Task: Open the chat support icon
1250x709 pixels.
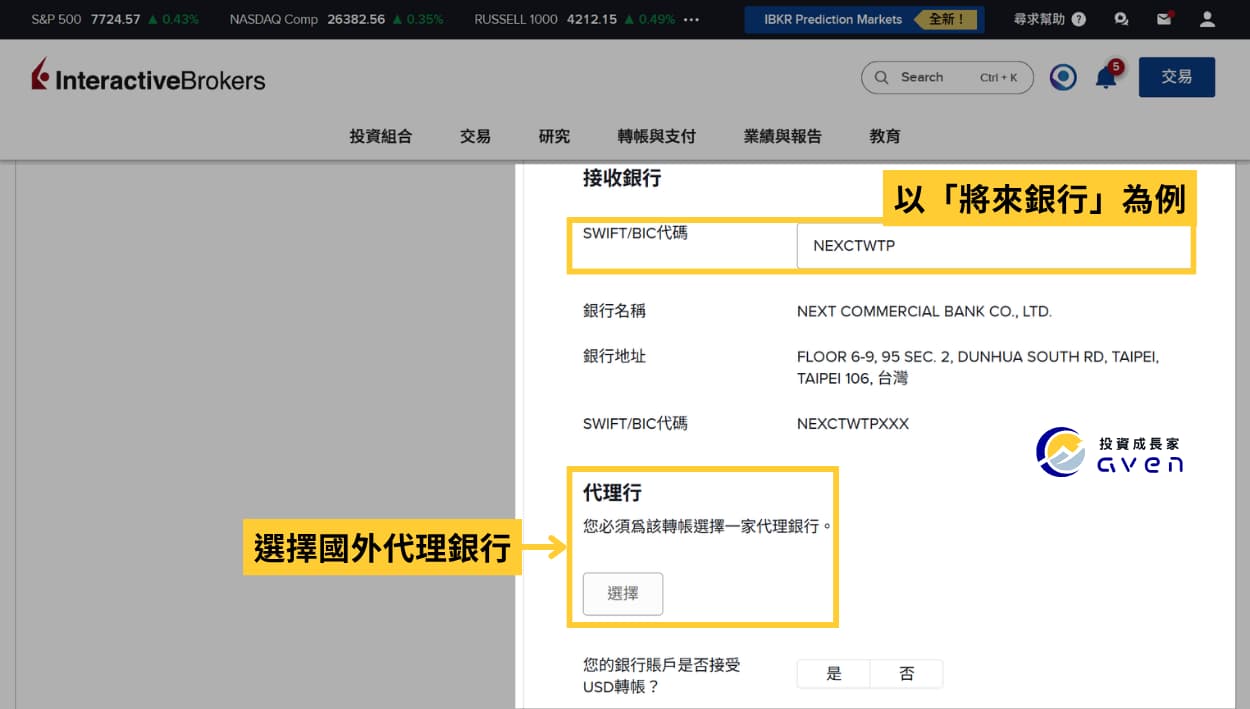Action: pos(1121,19)
